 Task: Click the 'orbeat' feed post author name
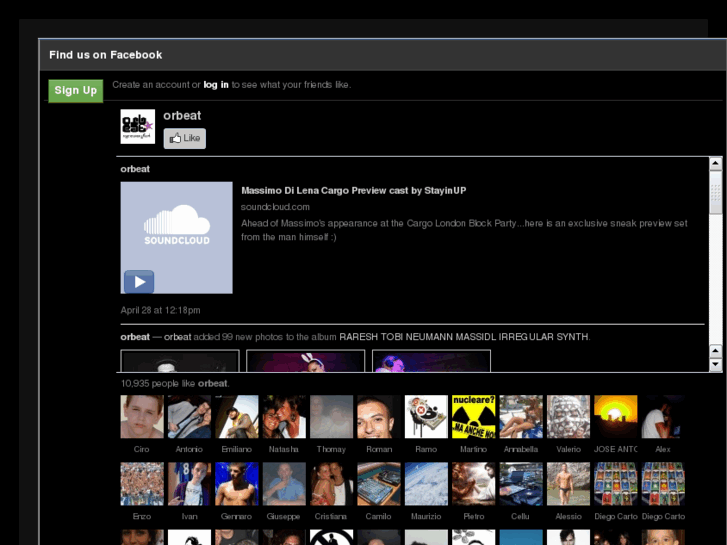pos(135,169)
